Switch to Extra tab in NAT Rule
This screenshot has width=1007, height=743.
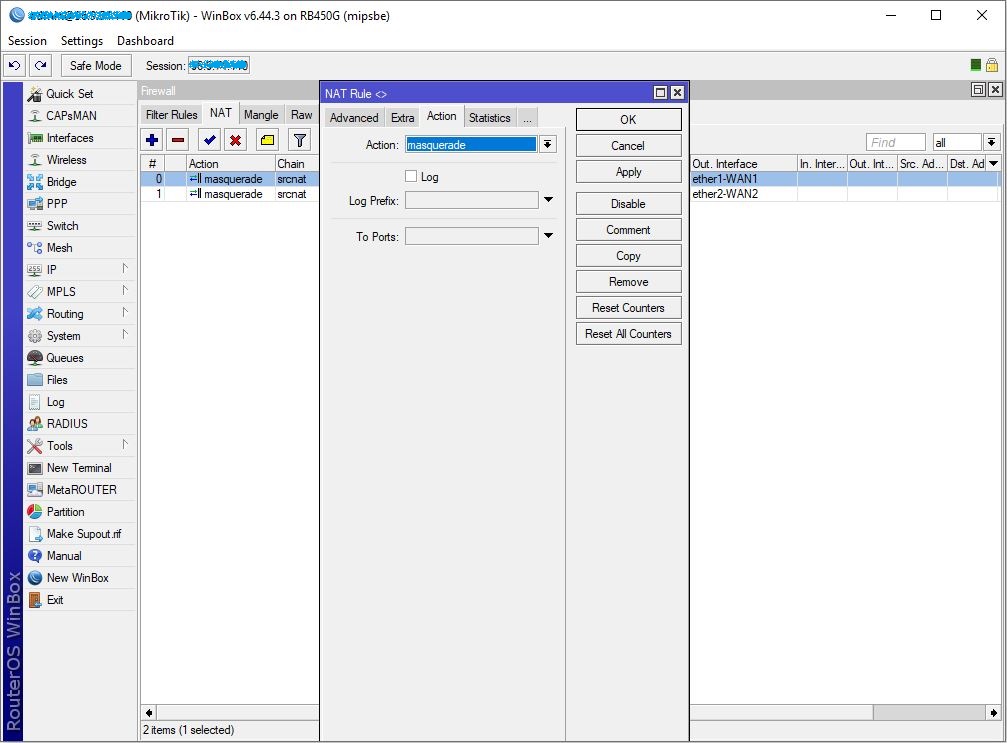[x=403, y=118]
